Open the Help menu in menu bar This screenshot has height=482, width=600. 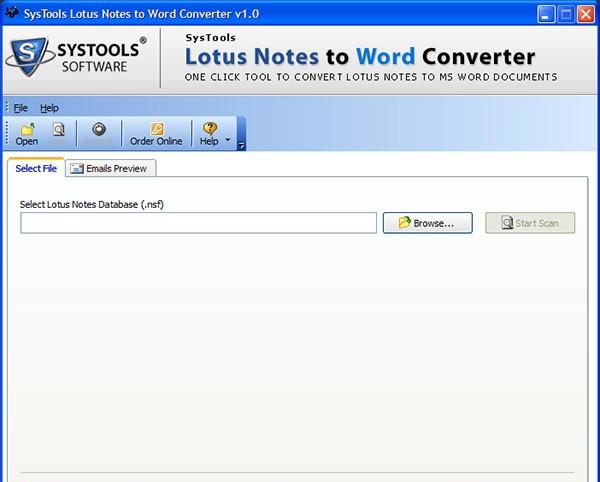49,108
